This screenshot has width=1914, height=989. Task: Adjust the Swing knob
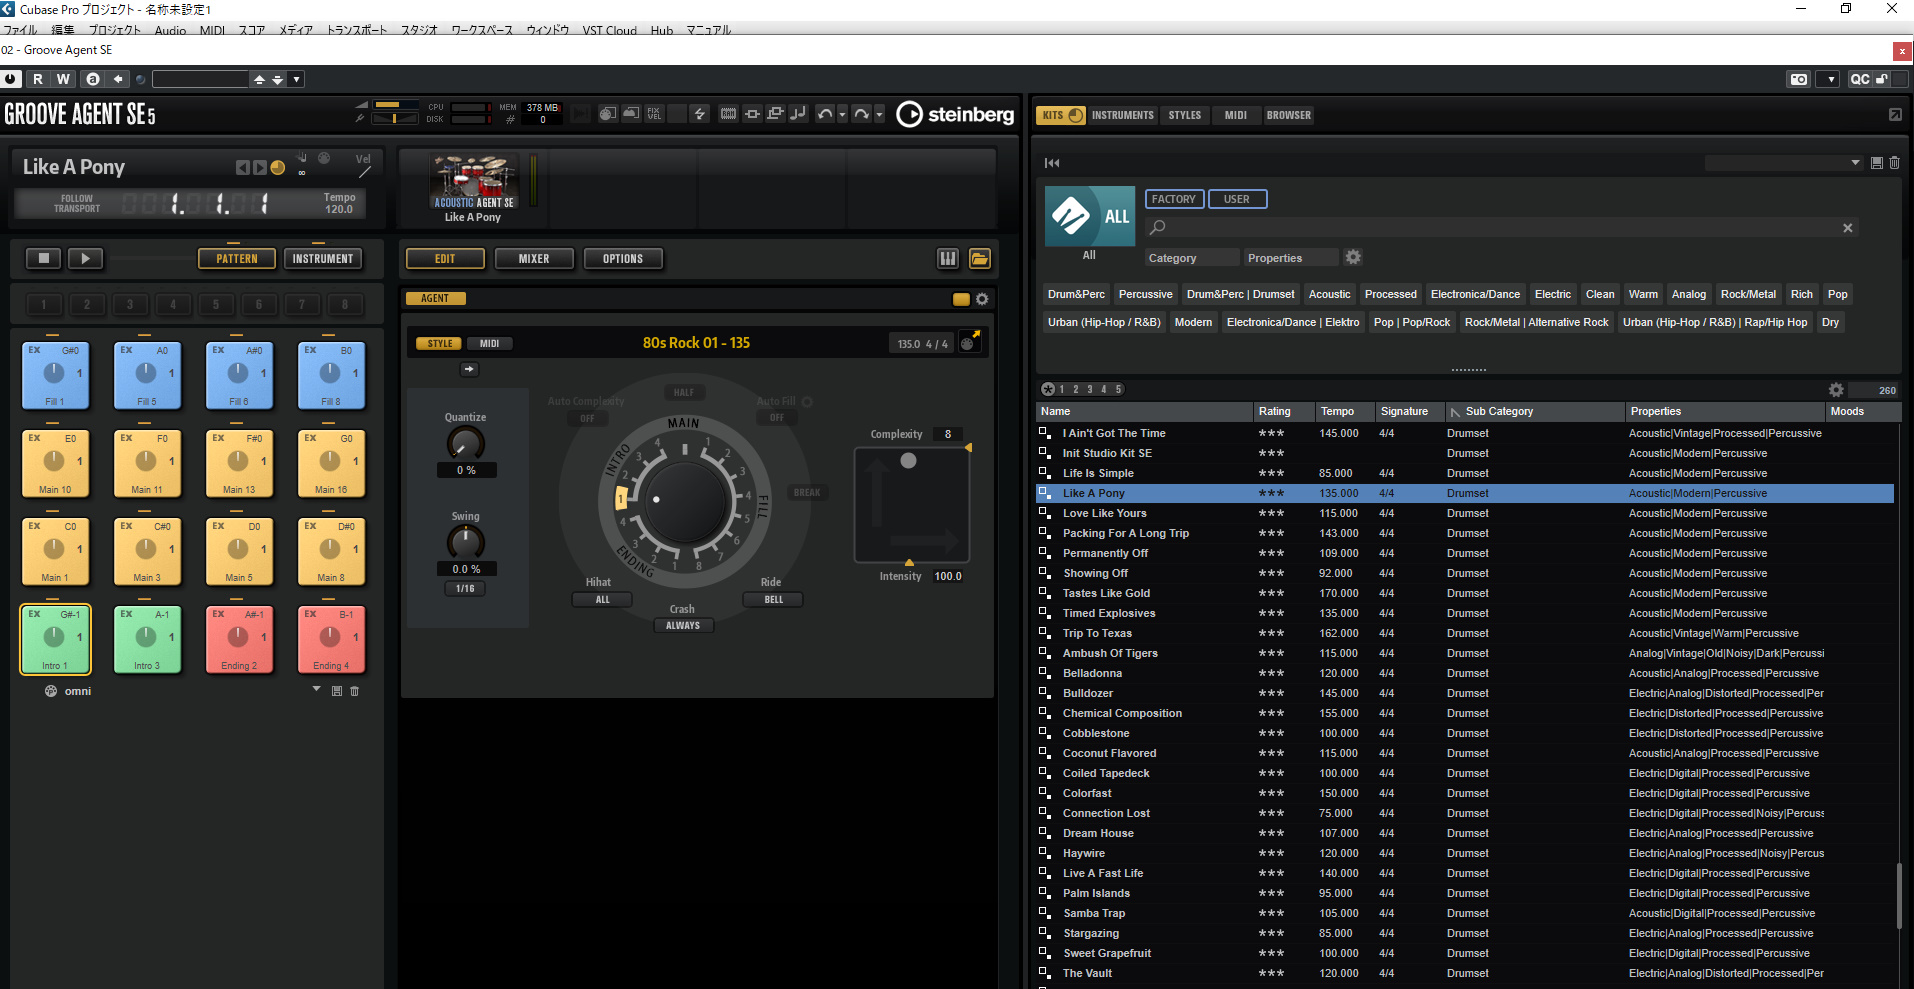click(465, 541)
